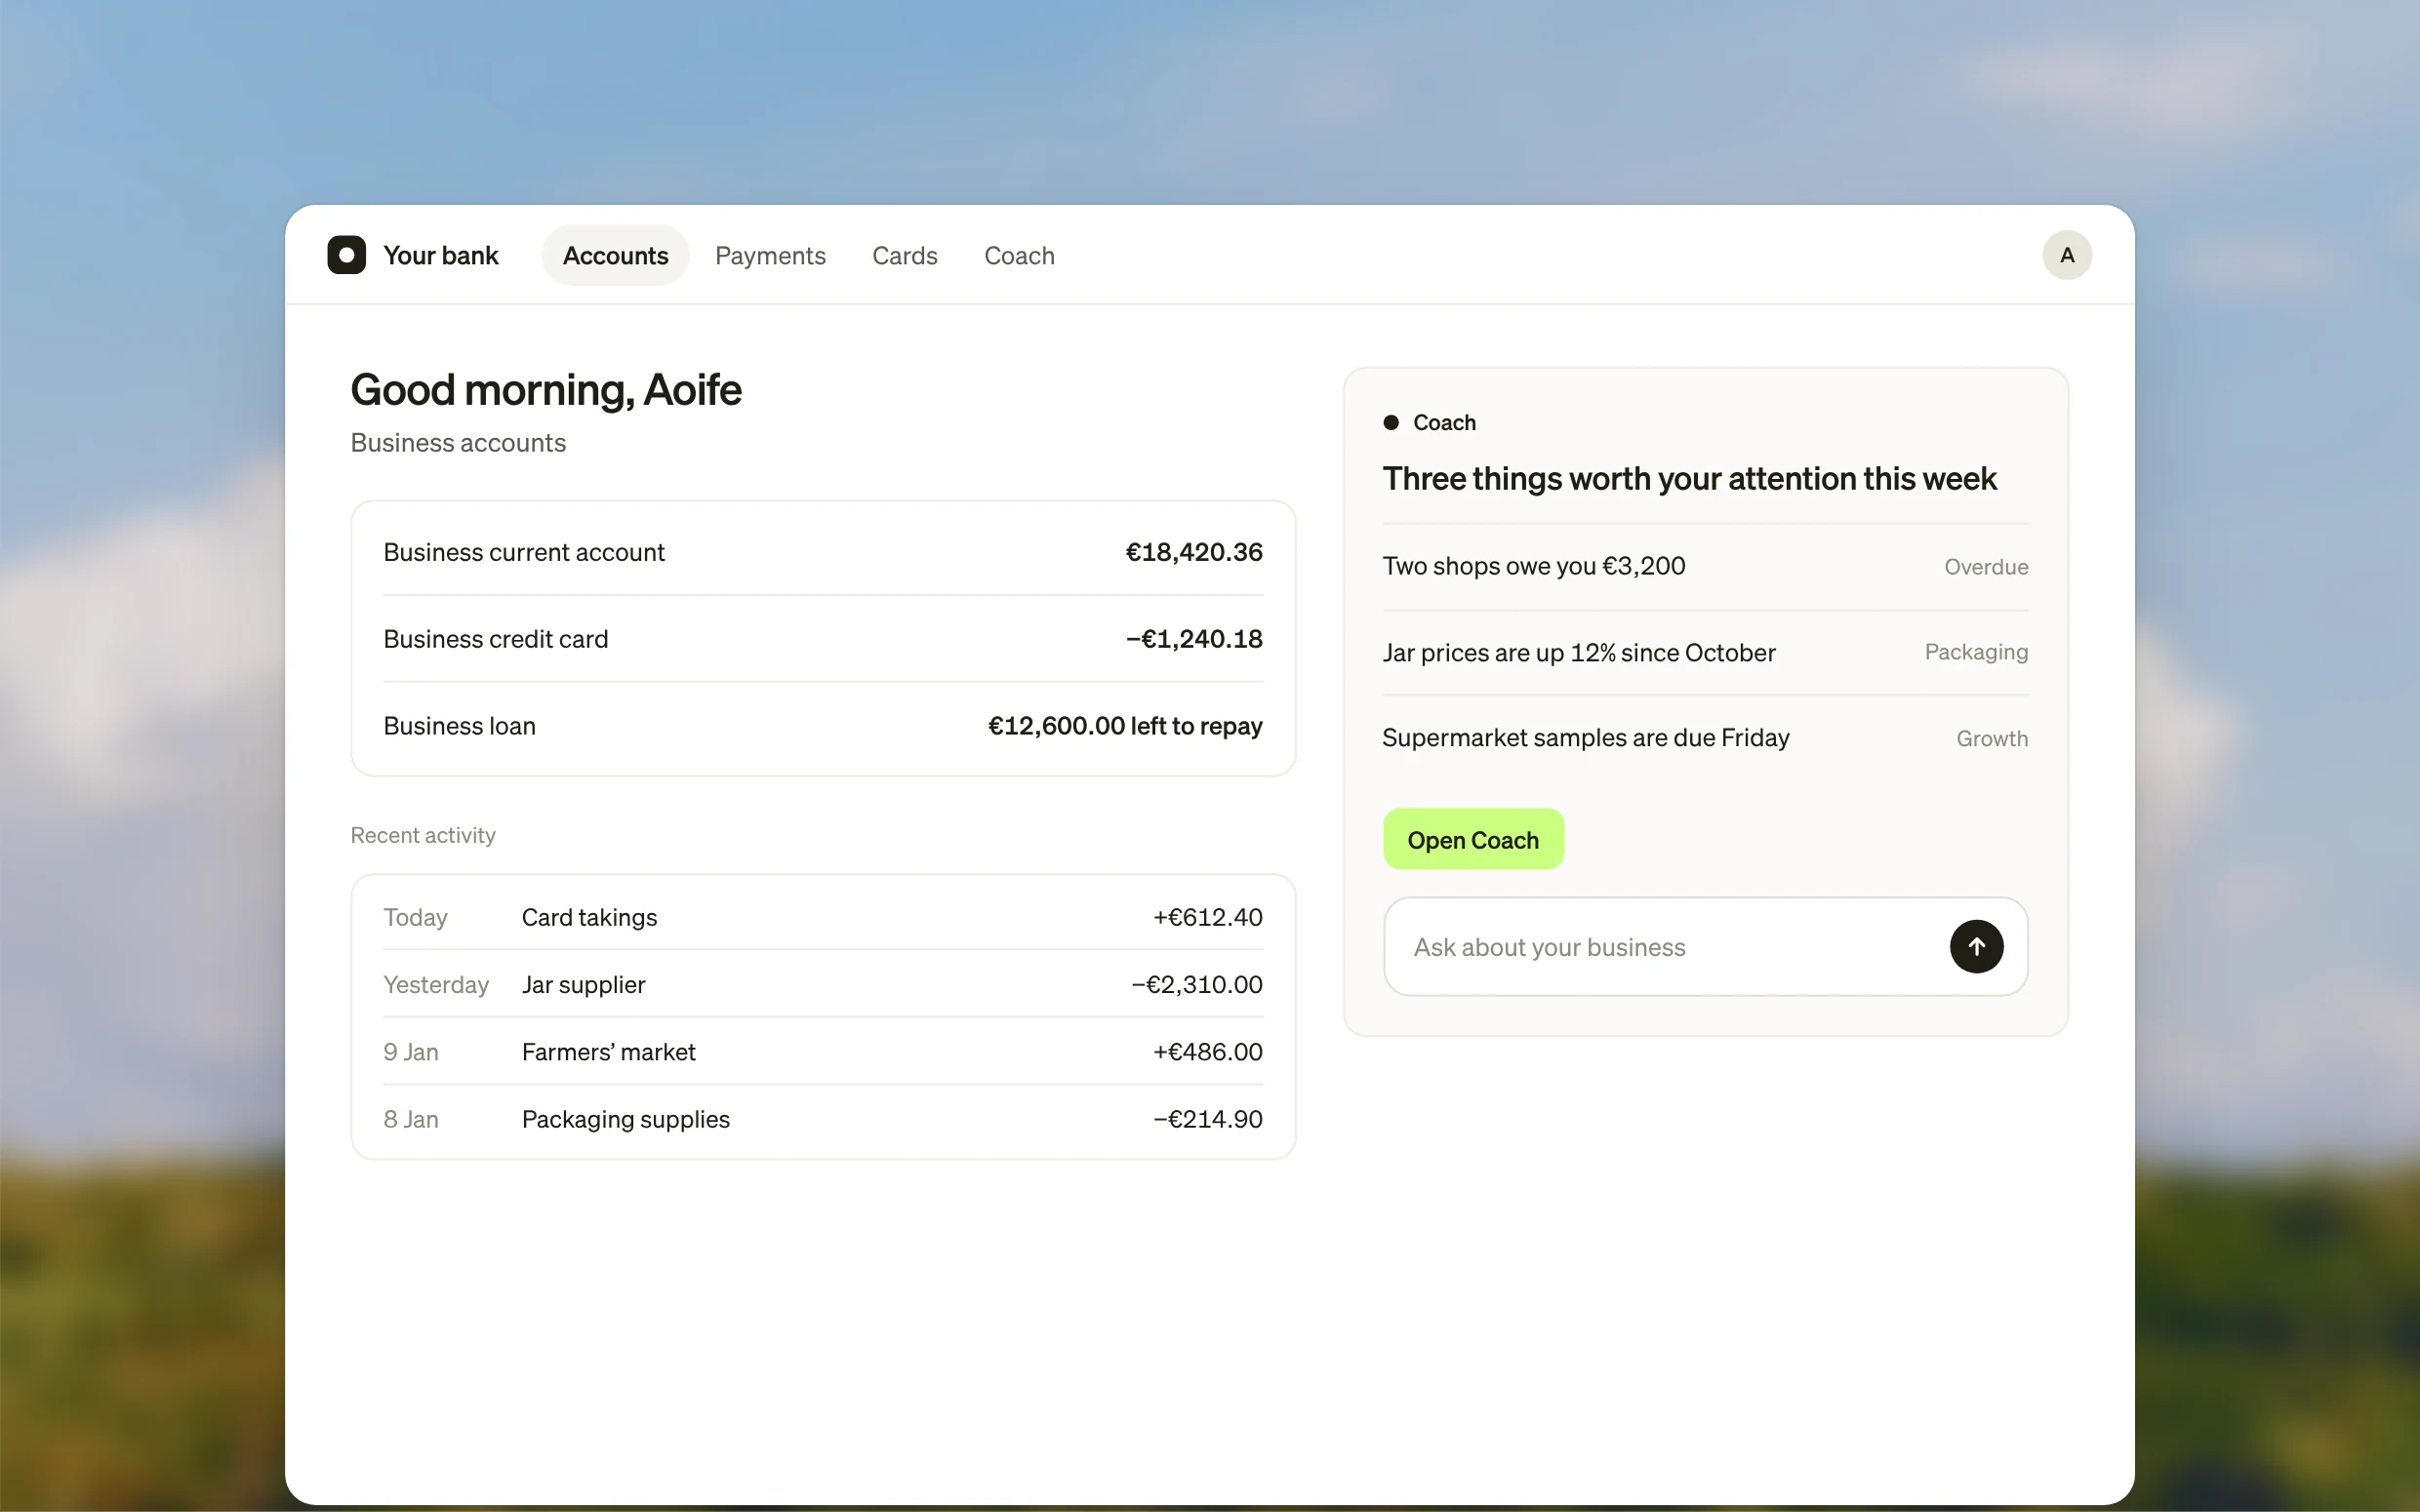Select the Farmers' market transaction

[823, 1051]
